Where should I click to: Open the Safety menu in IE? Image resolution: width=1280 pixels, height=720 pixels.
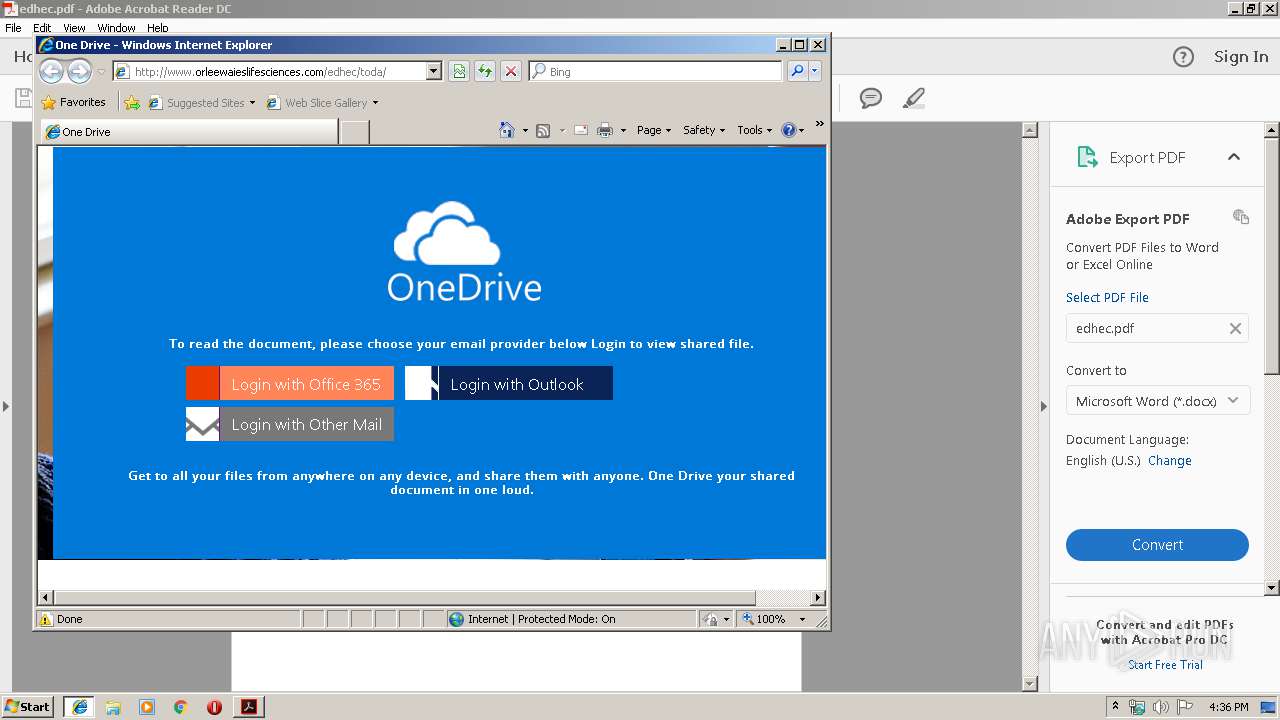[703, 130]
